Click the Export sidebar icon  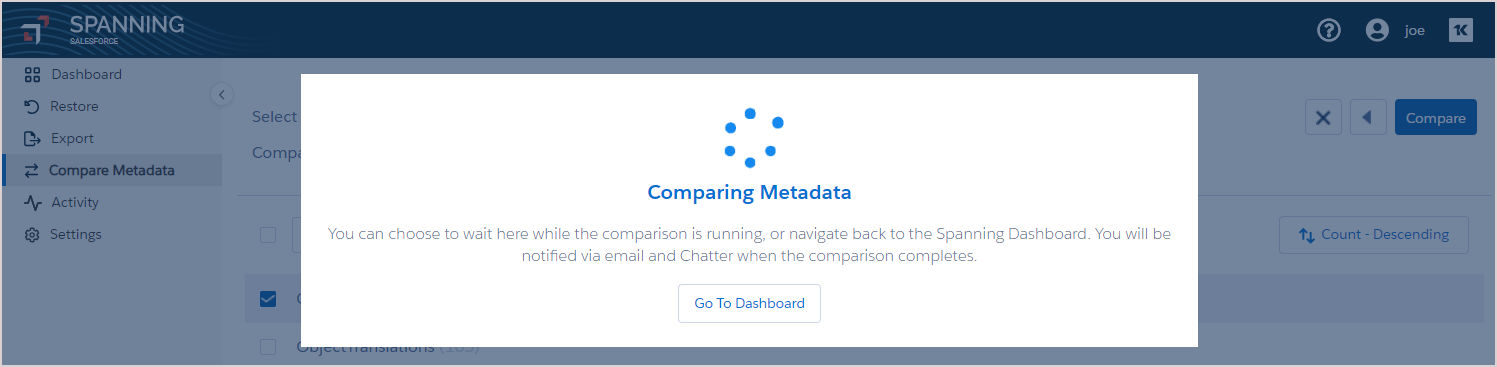pos(32,138)
